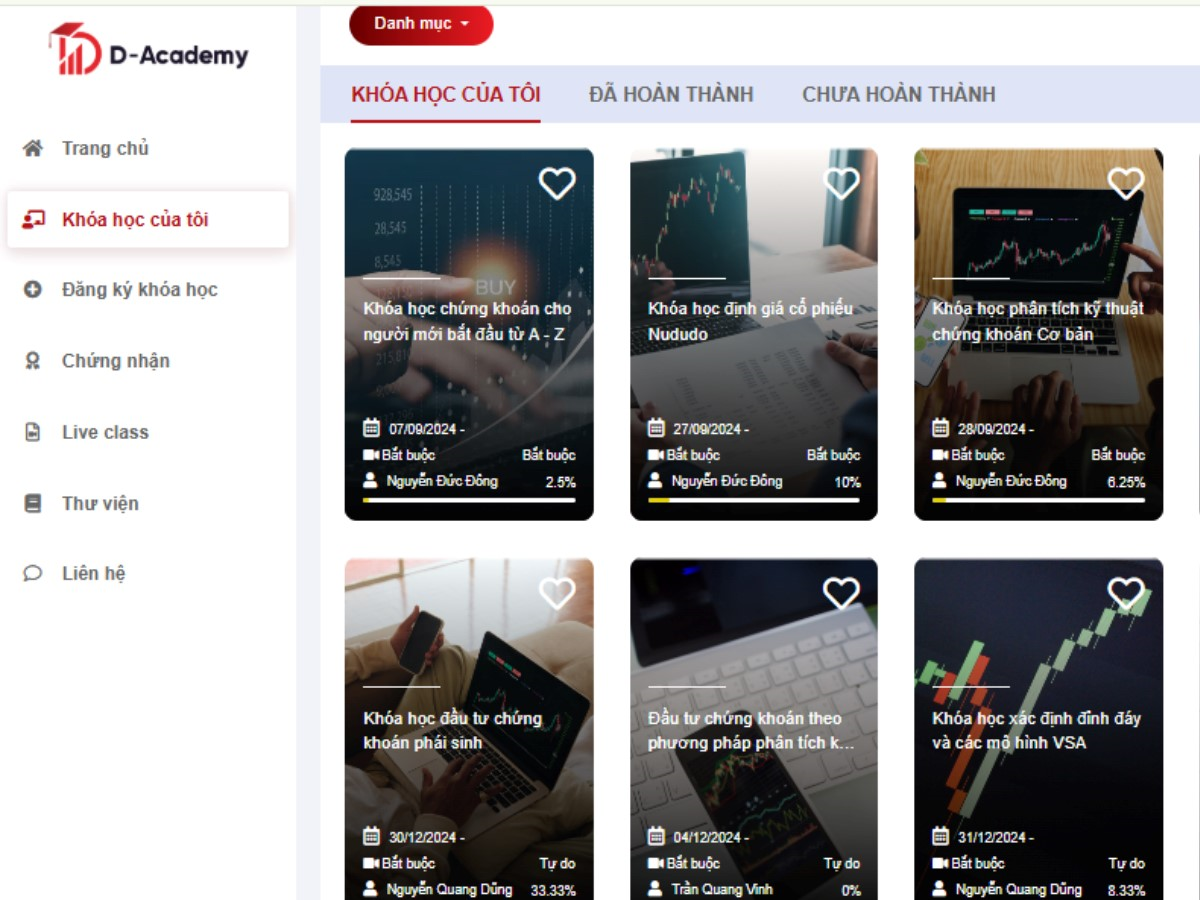Toggle heart on định giá cổ phiếu Nududo
1200x900 pixels.
(x=841, y=183)
